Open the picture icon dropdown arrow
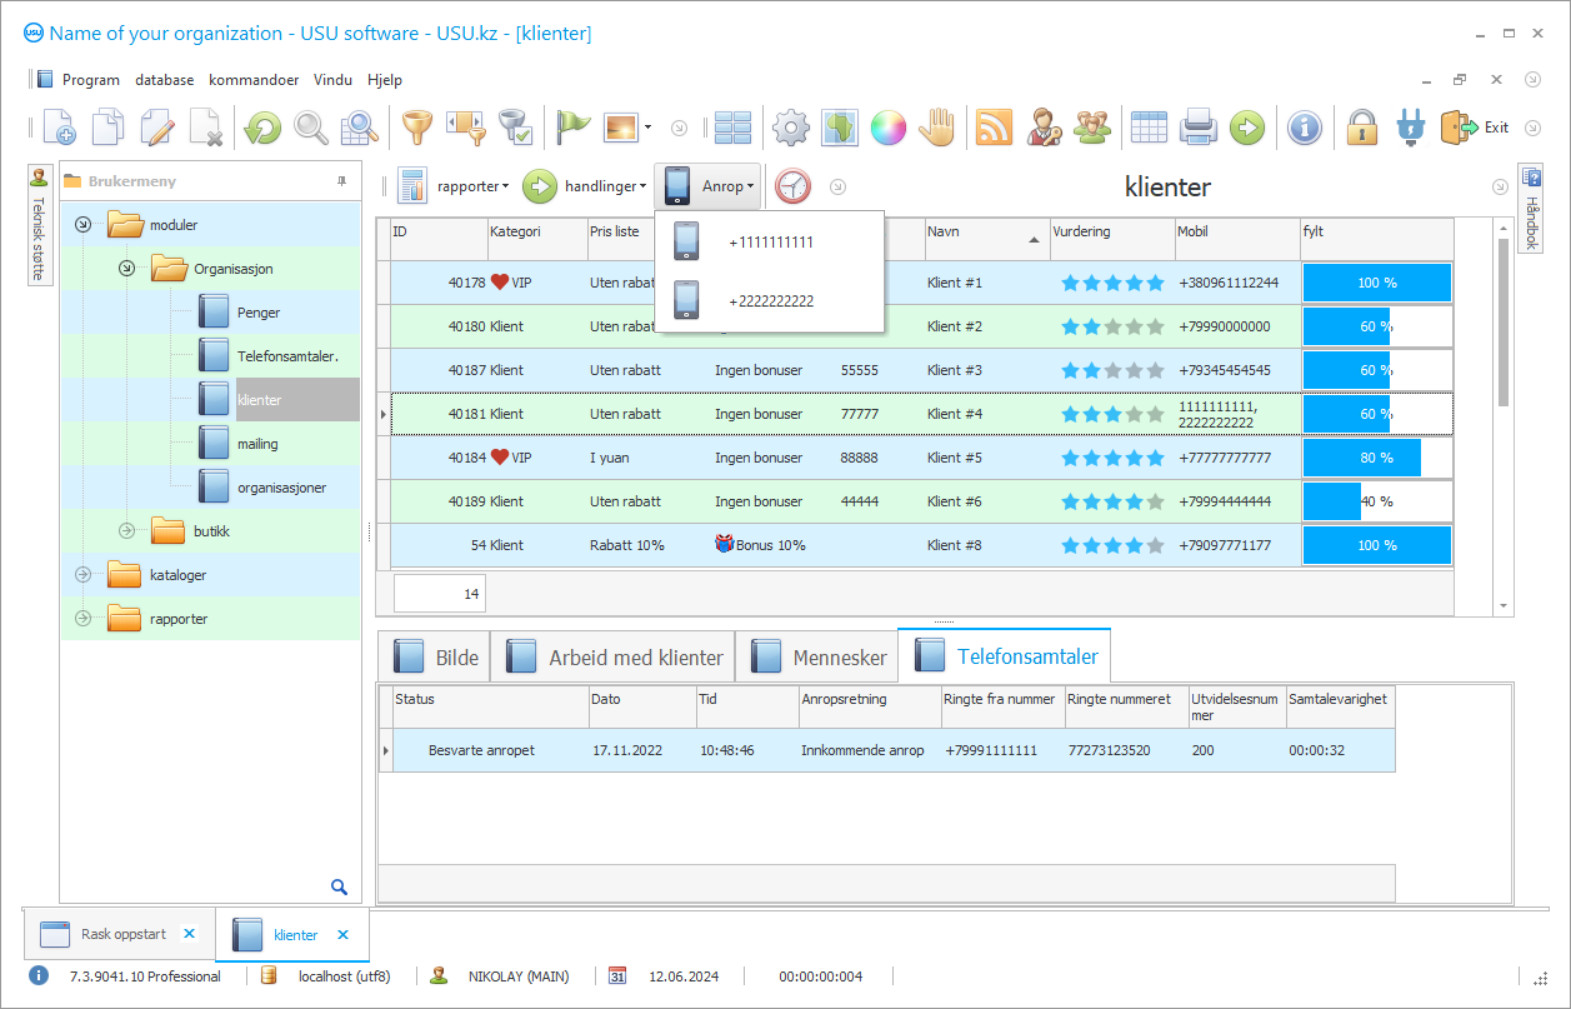1571x1009 pixels. [648, 128]
